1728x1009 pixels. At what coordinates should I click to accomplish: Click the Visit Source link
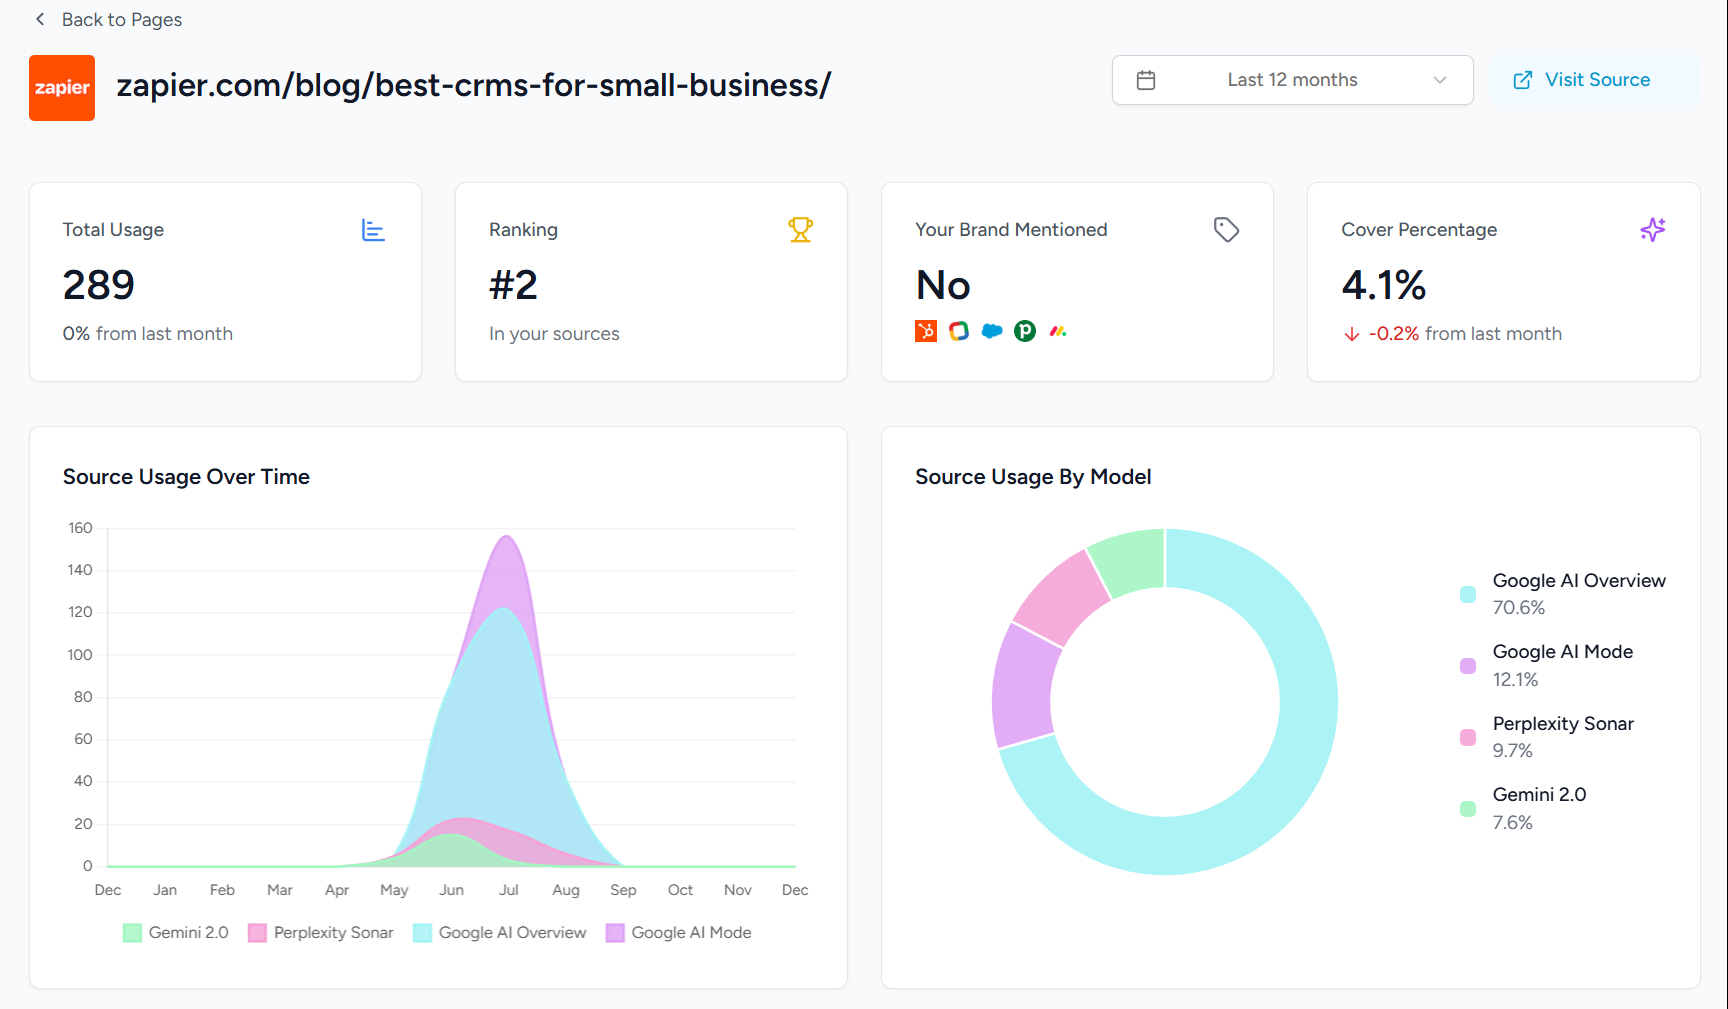coord(1597,79)
